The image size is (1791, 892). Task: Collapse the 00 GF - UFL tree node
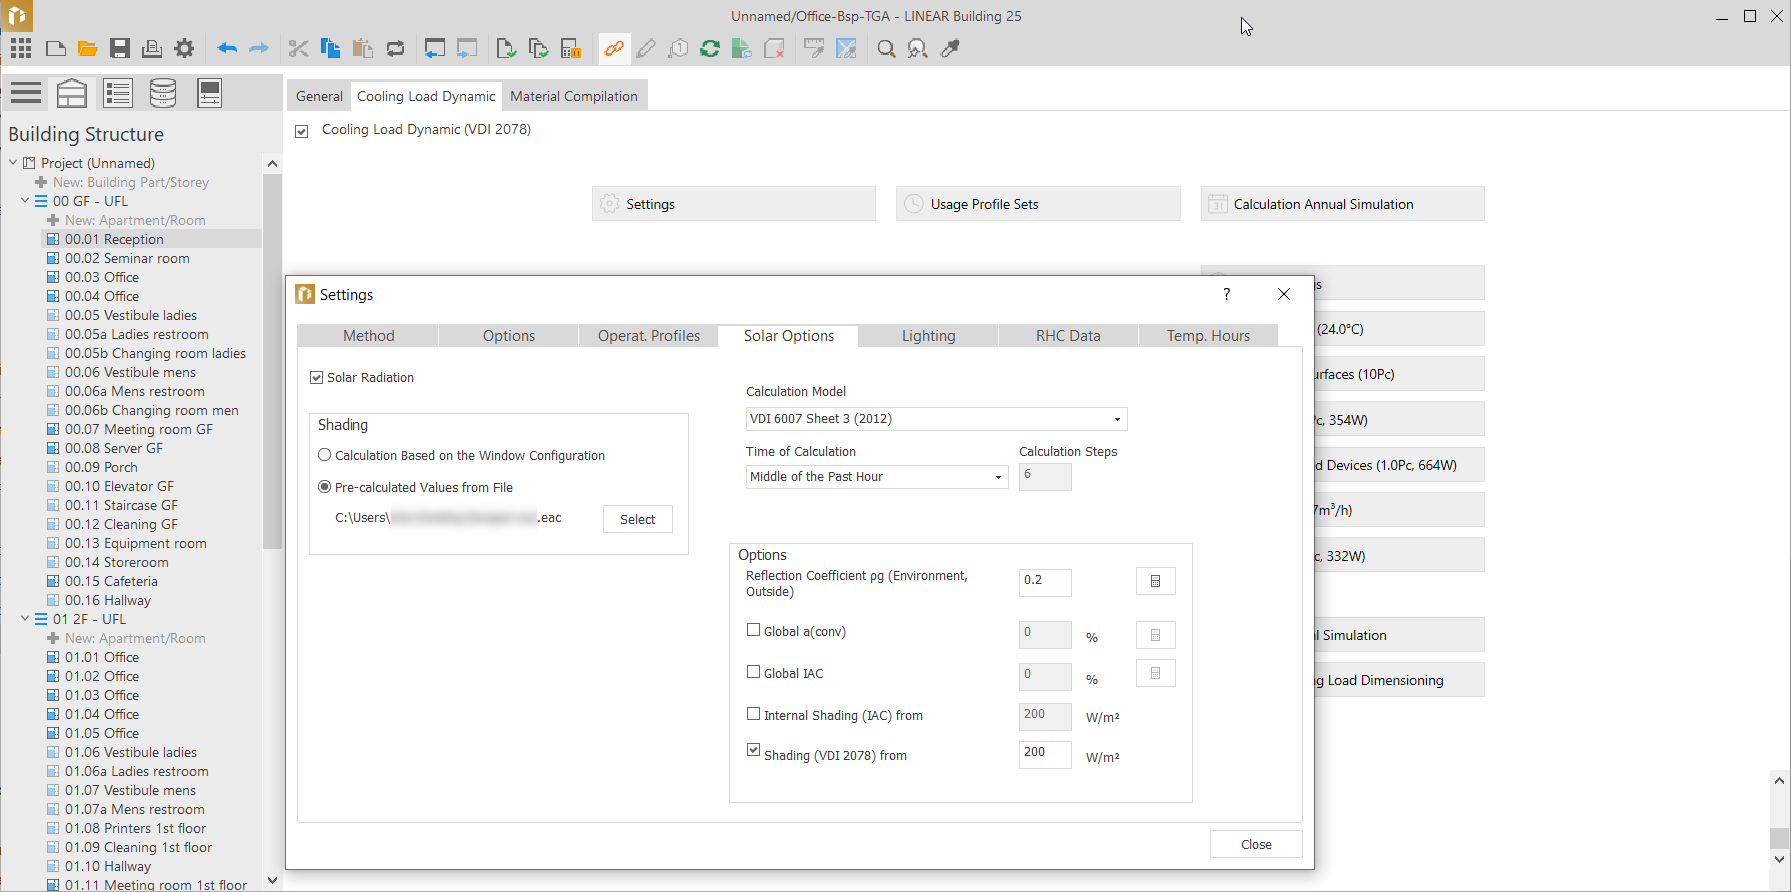(25, 201)
